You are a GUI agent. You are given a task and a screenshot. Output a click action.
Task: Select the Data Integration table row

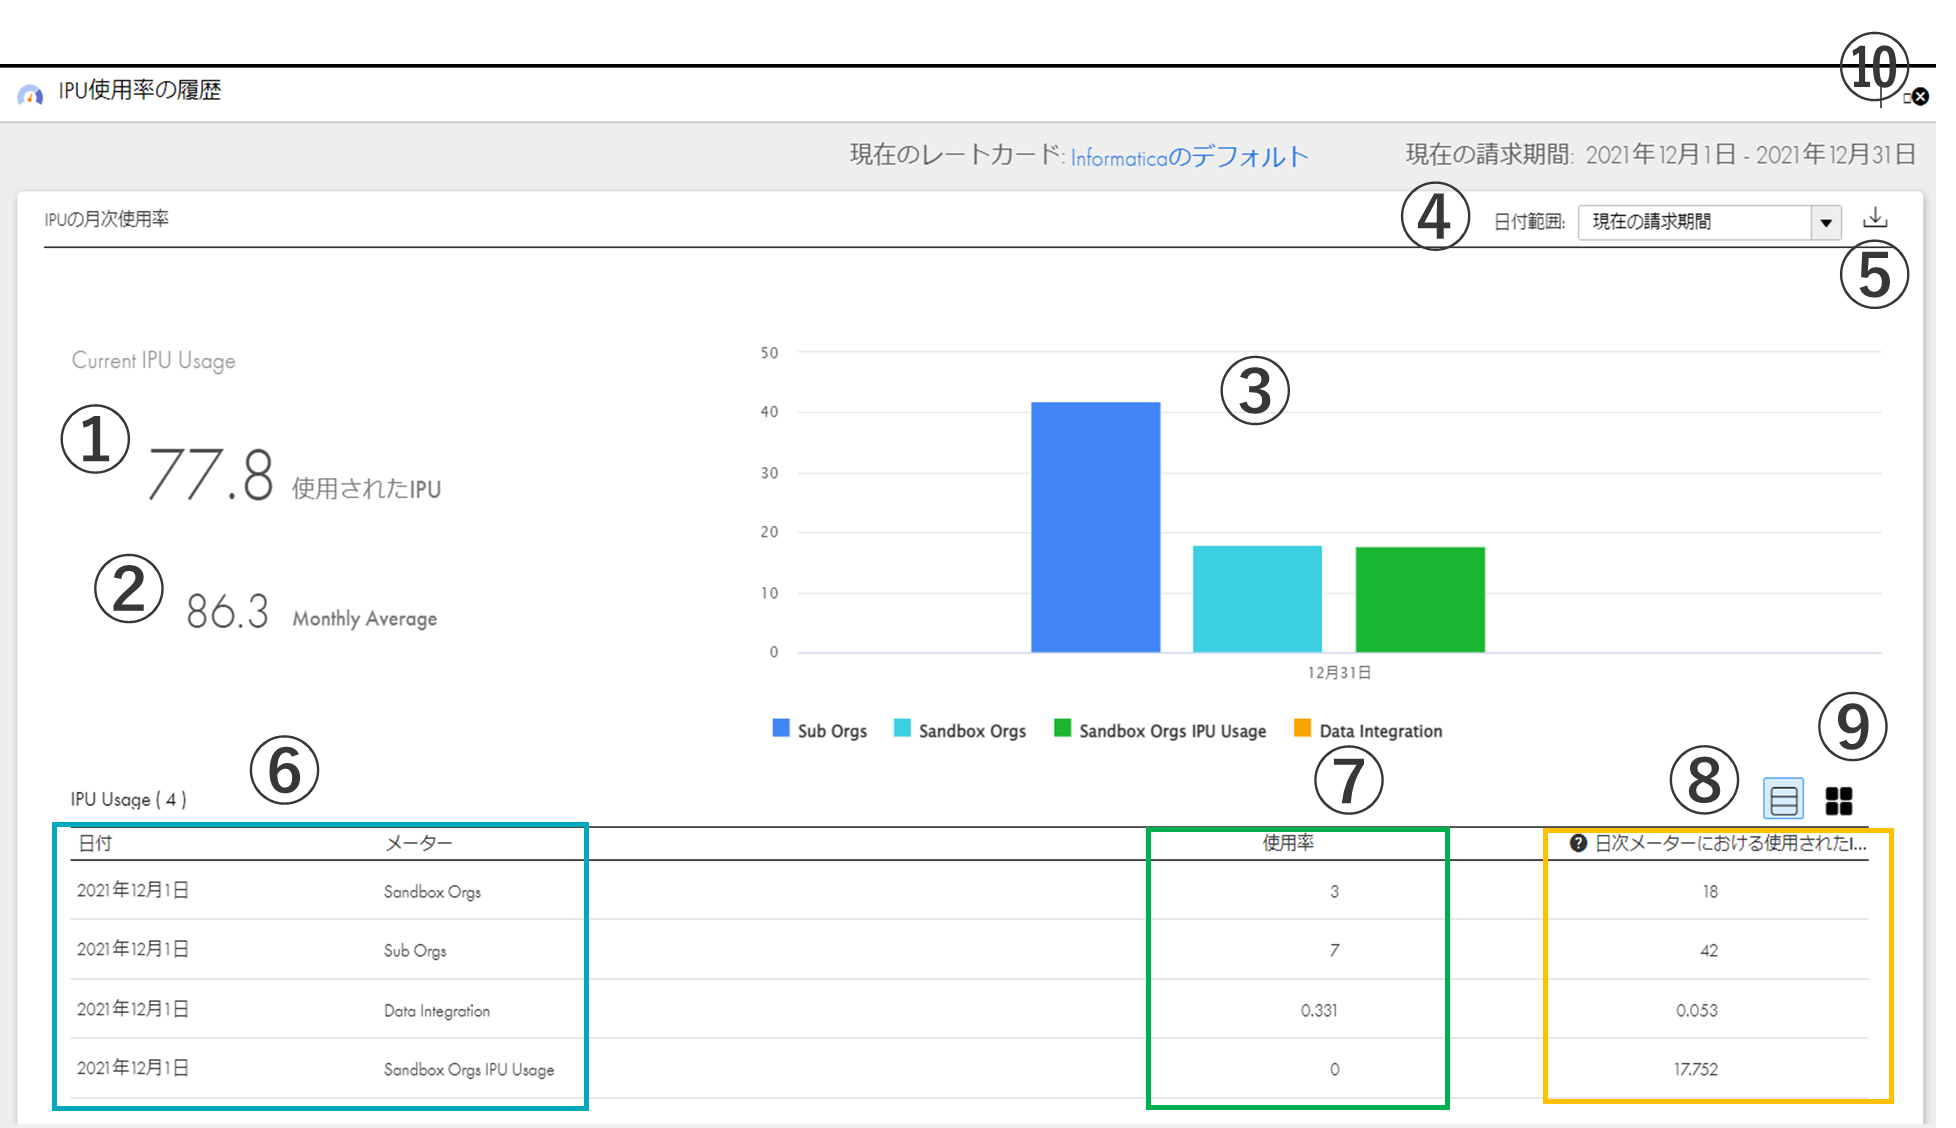click(600, 1010)
